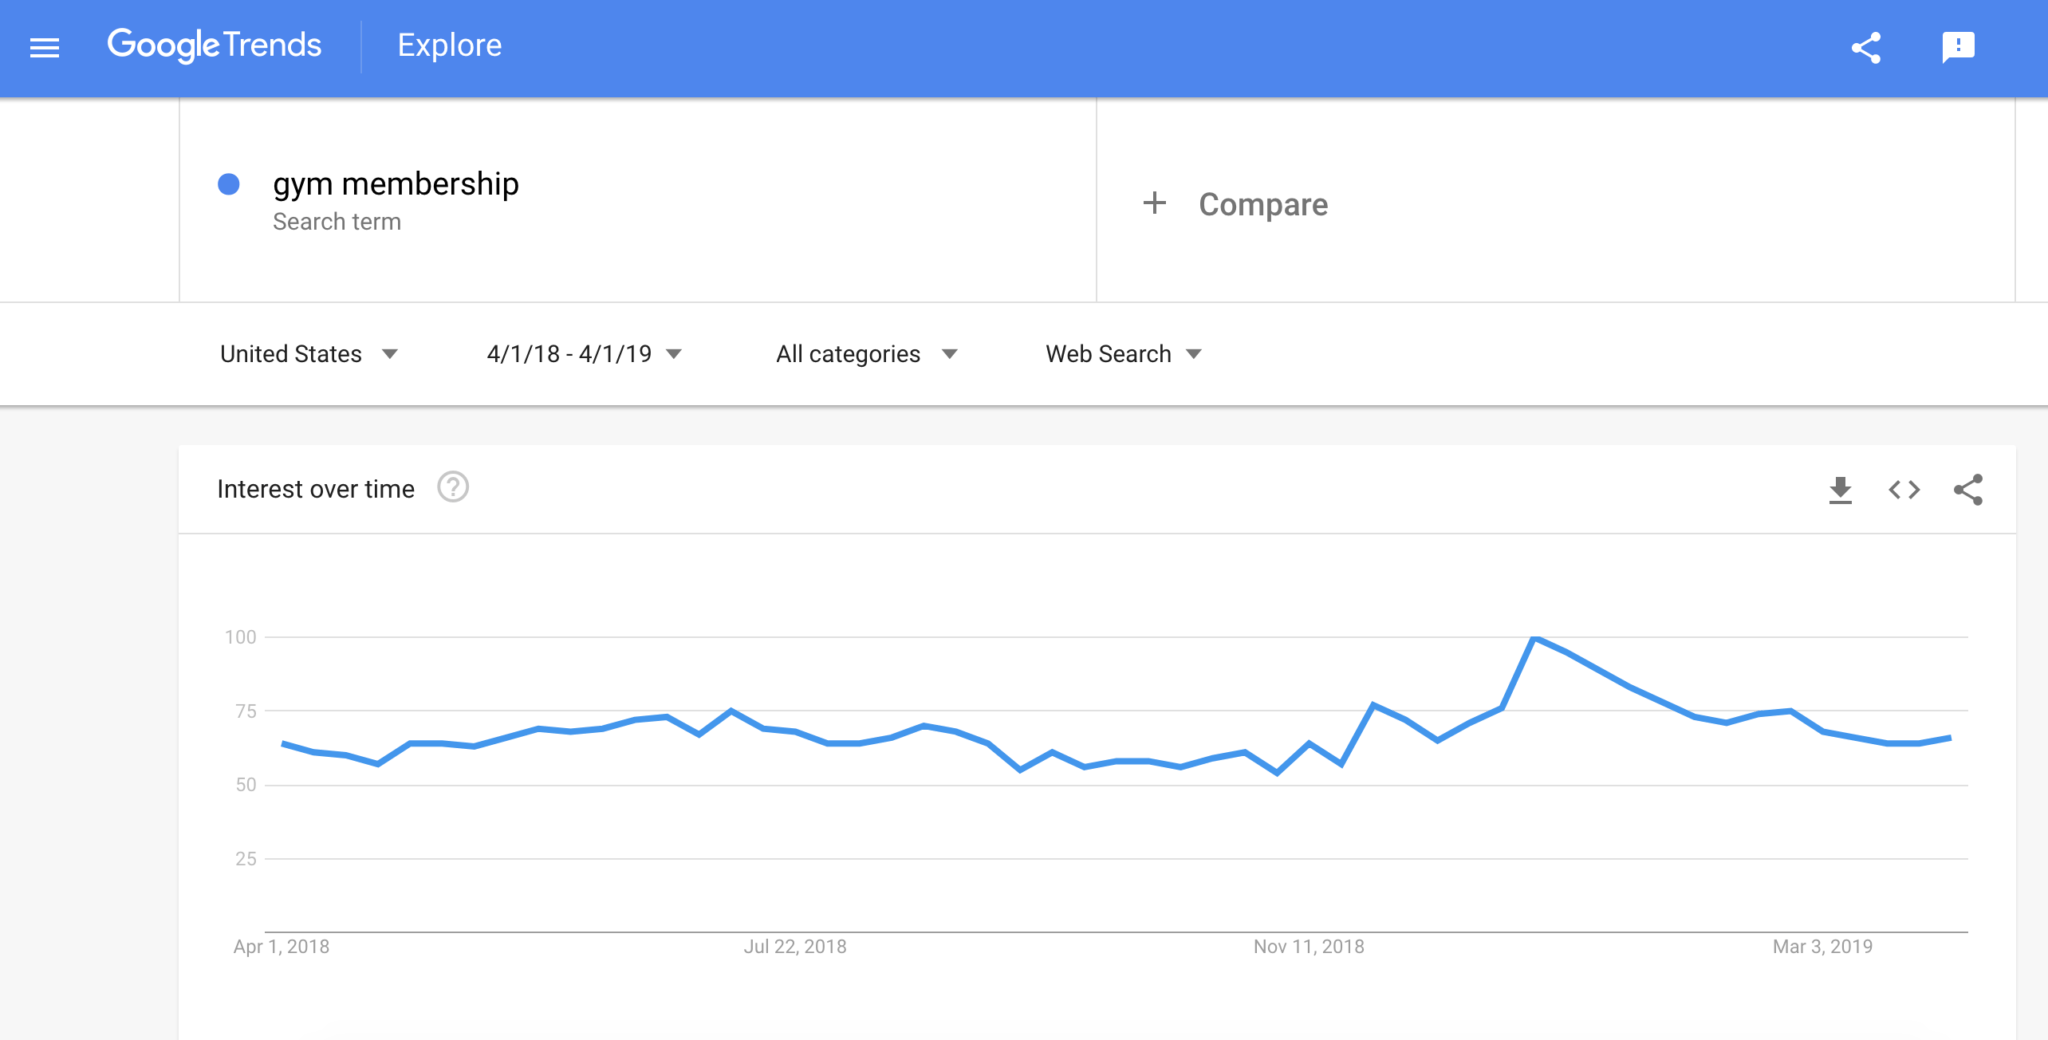Screen dimensions: 2048x1040
Task: Open the send feedback icon
Action: click(x=1958, y=47)
